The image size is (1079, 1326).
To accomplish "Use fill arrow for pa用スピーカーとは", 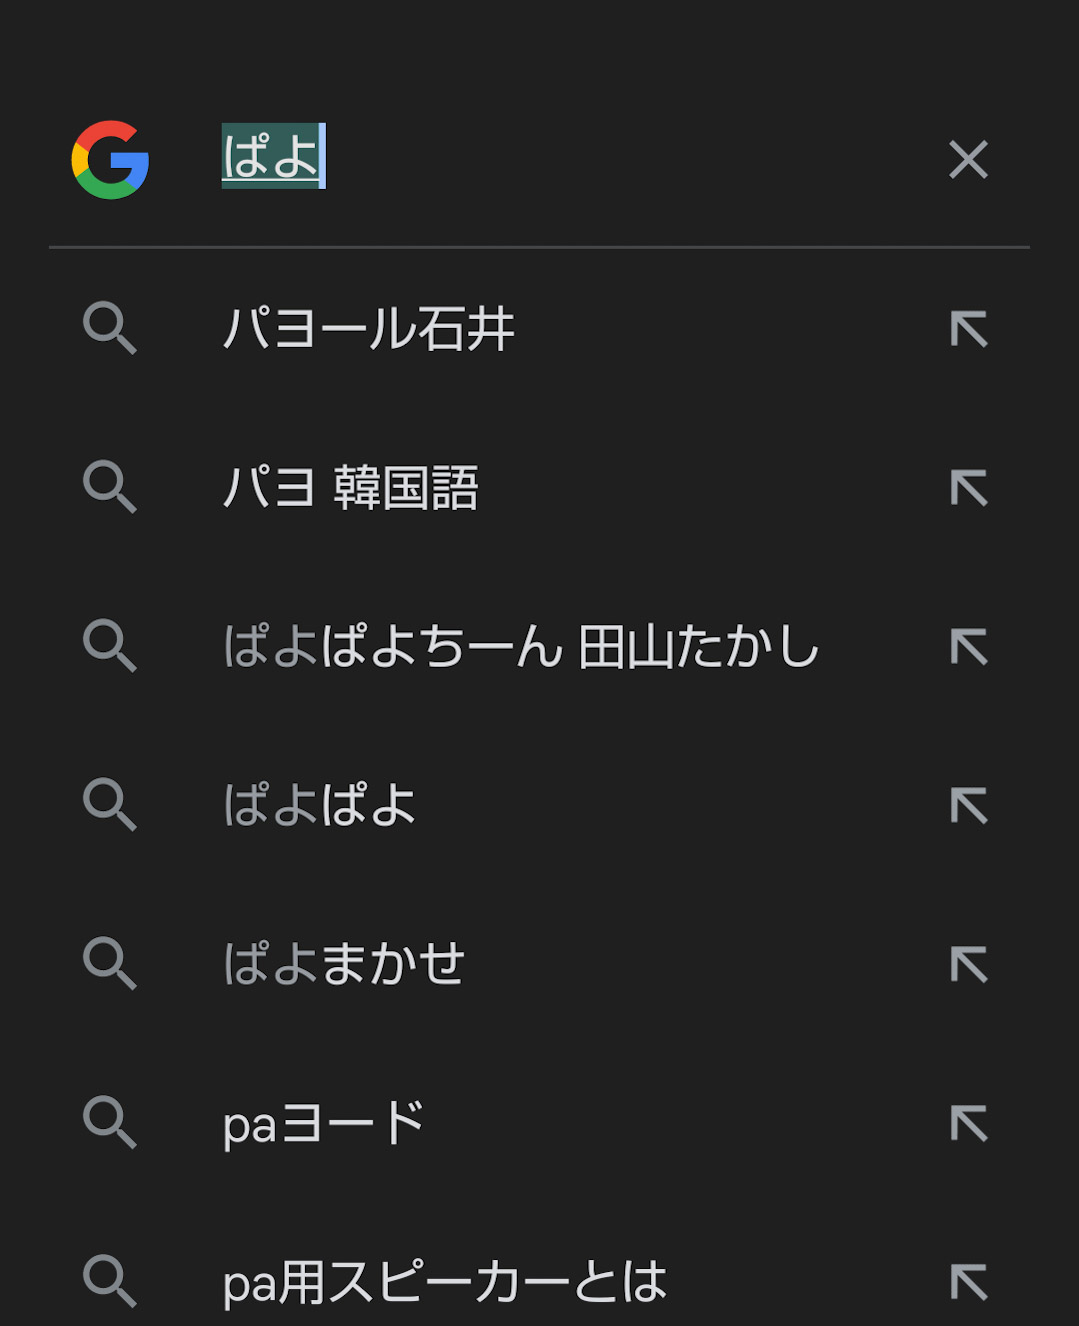I will tap(968, 1282).
